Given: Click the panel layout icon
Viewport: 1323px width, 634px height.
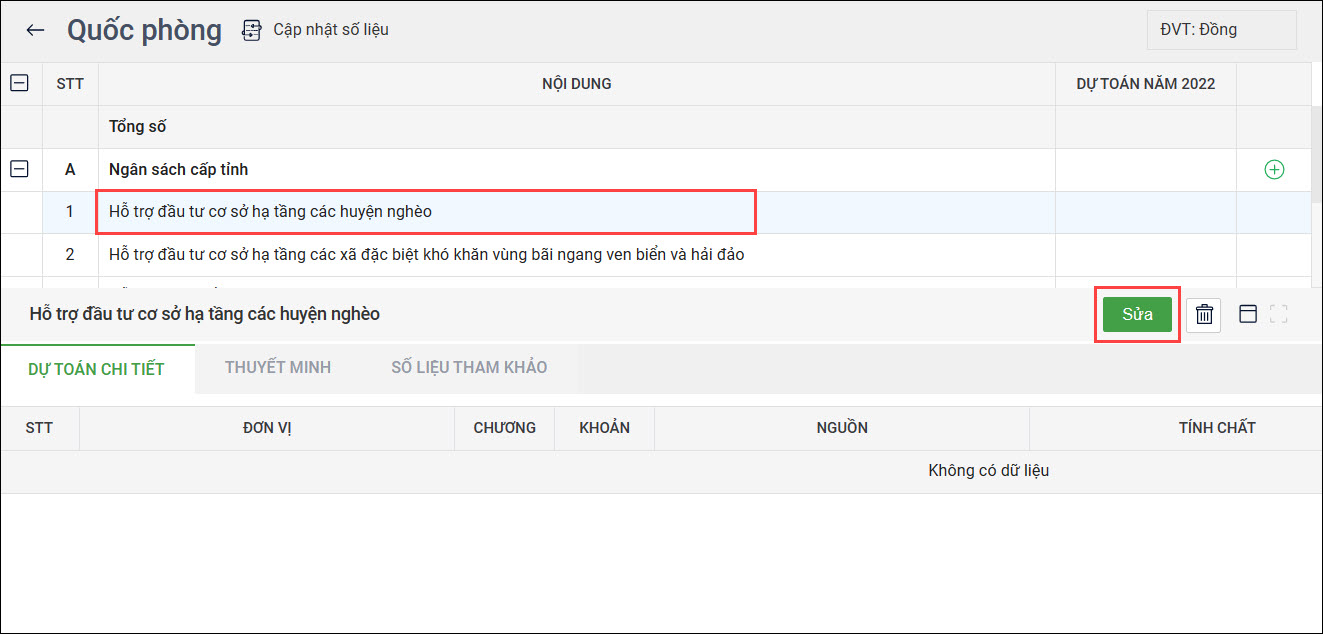Looking at the screenshot, I should click(x=1247, y=314).
